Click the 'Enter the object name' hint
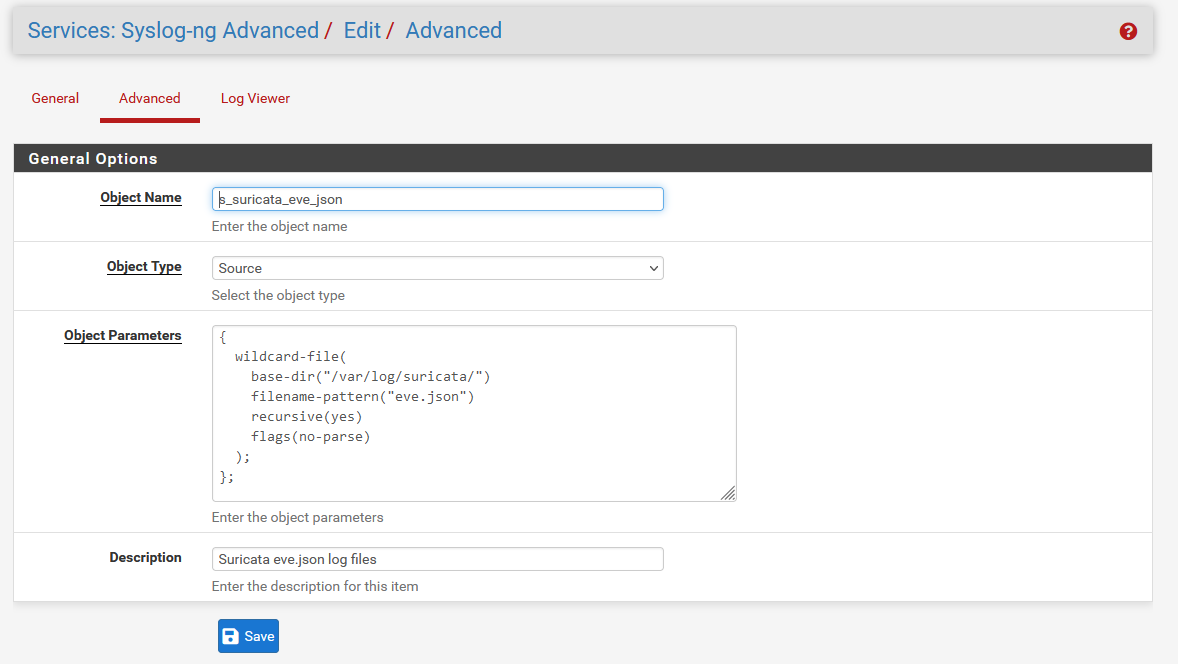 coord(279,226)
